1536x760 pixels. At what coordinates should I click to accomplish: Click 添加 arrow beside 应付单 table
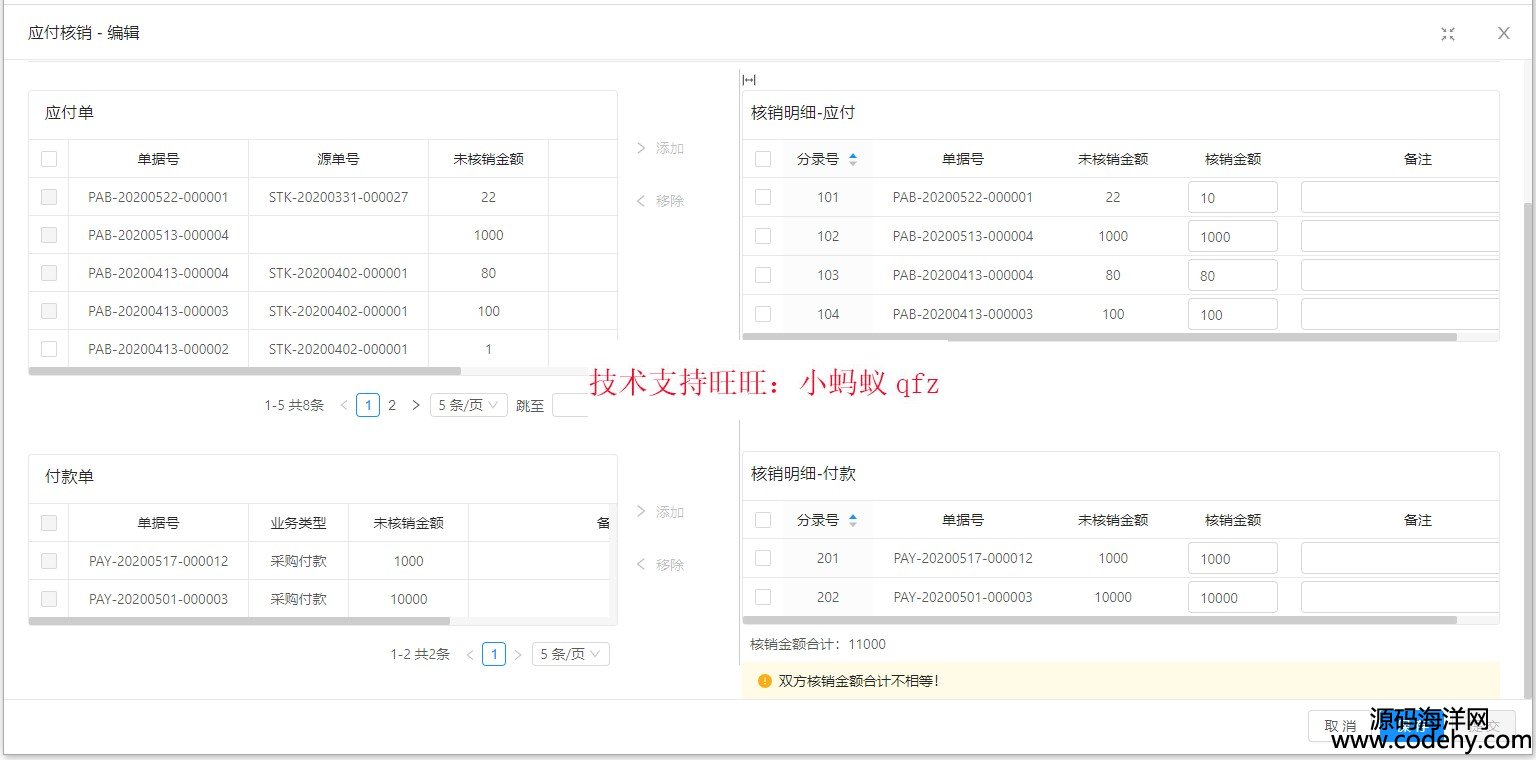(x=660, y=148)
